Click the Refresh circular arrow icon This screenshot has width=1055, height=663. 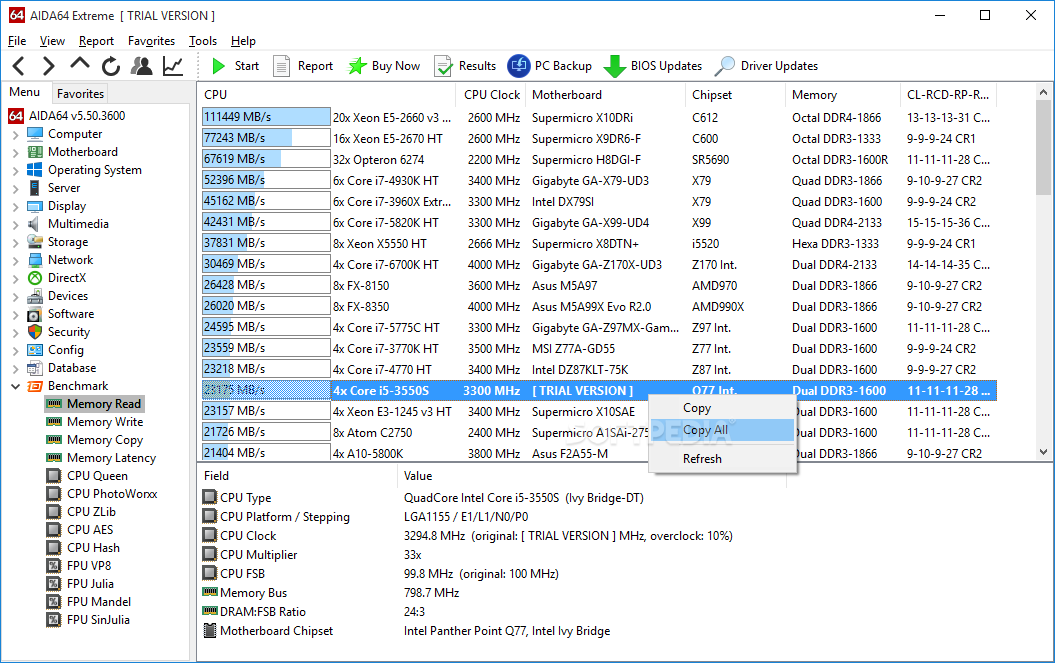click(111, 66)
